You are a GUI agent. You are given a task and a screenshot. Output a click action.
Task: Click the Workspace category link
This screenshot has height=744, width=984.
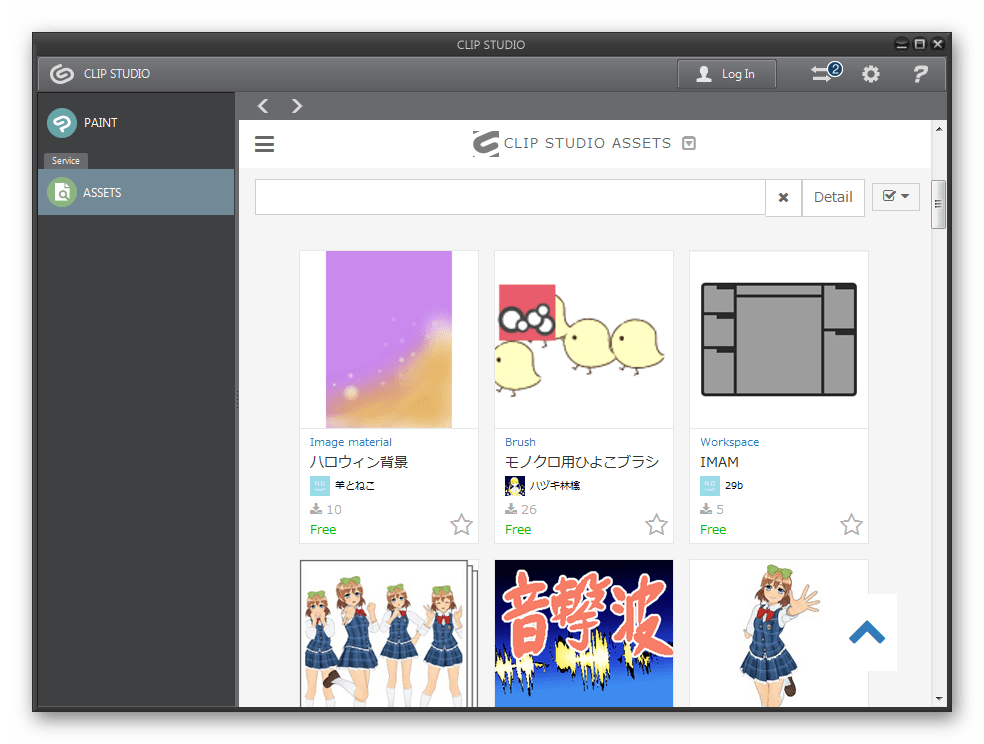click(729, 442)
